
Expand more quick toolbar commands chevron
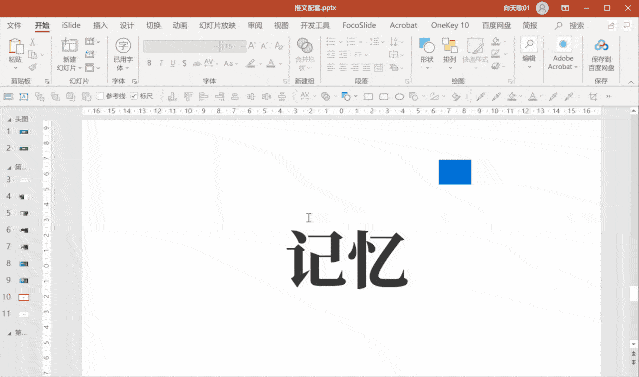coord(608,97)
